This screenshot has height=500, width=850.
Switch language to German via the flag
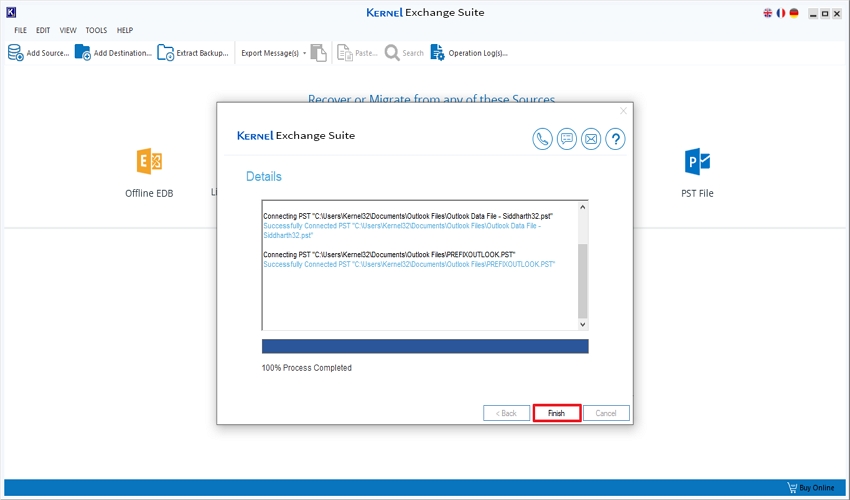coord(794,13)
